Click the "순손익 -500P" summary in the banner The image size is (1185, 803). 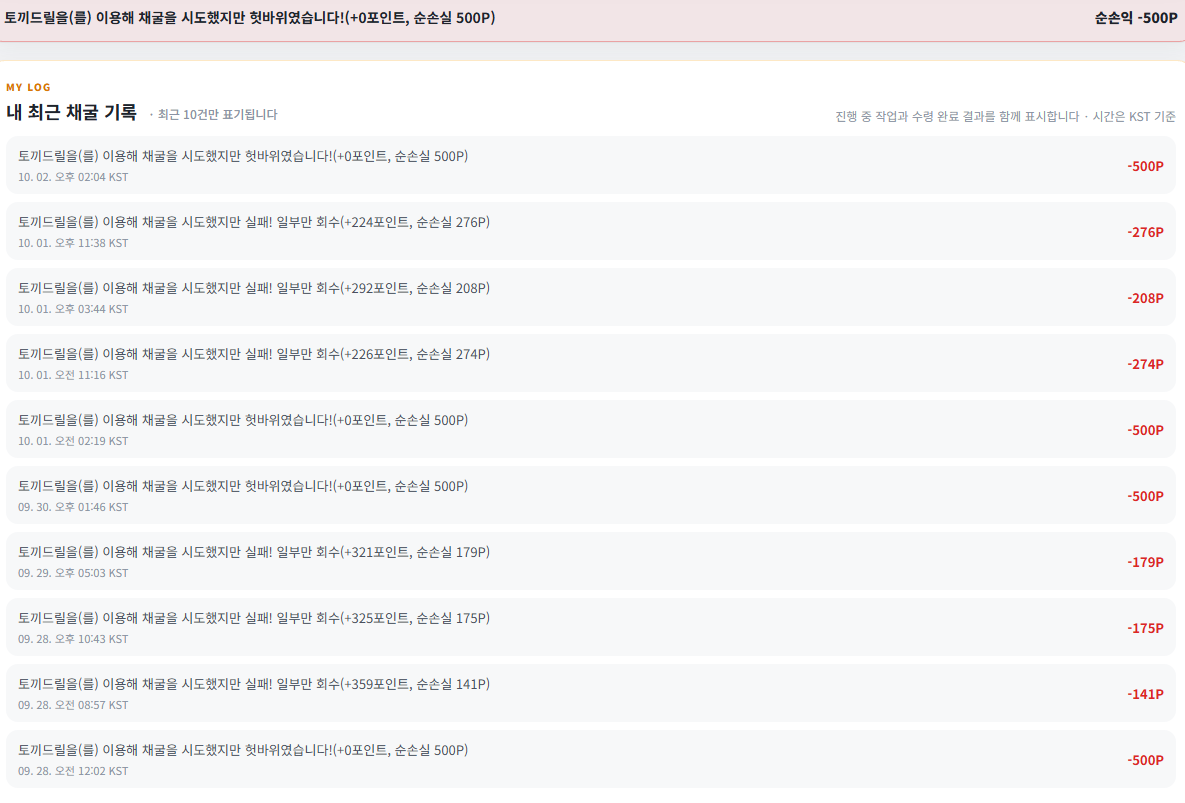tap(1136, 17)
